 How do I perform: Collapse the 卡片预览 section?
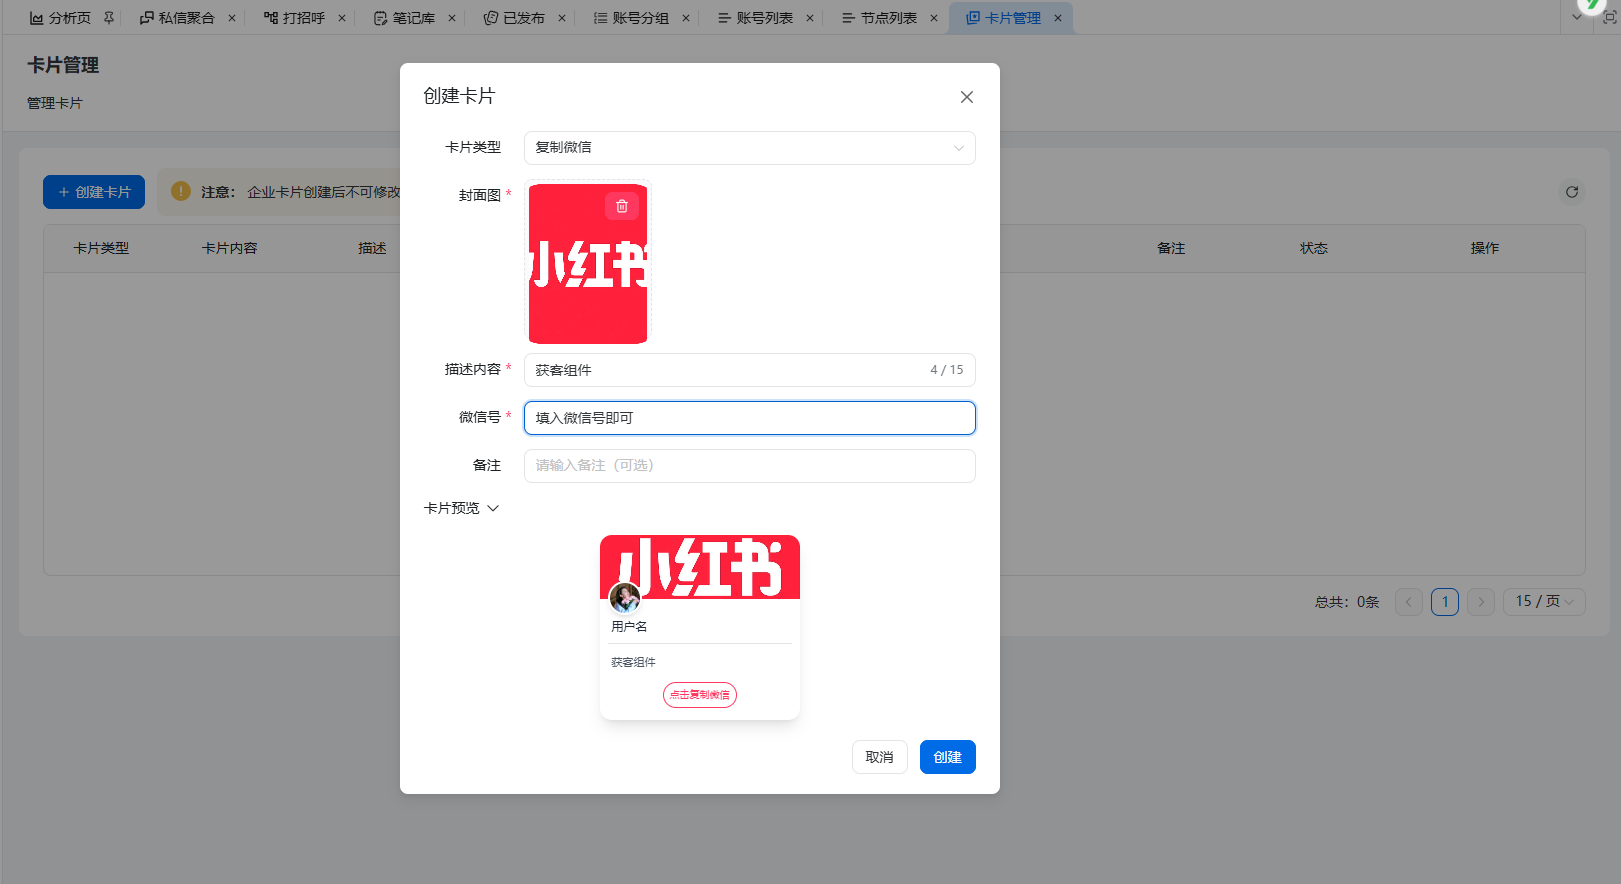[x=461, y=508]
